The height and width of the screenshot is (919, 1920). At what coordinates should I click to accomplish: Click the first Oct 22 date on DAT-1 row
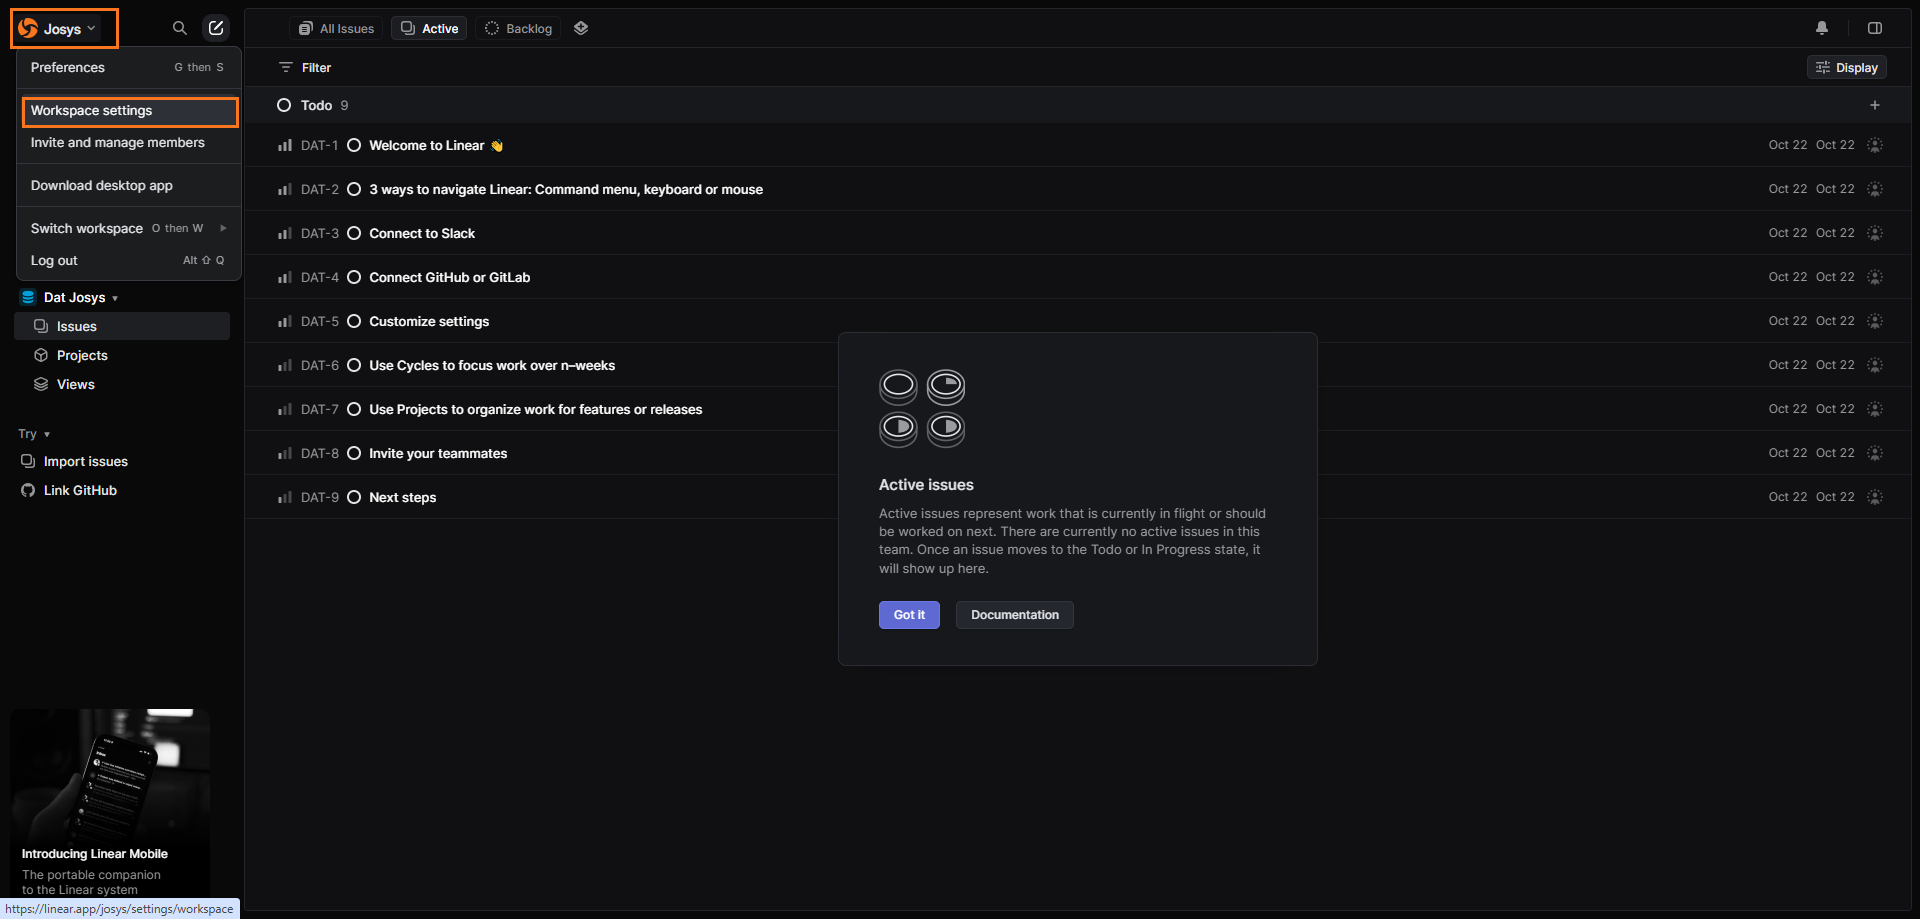pos(1788,145)
